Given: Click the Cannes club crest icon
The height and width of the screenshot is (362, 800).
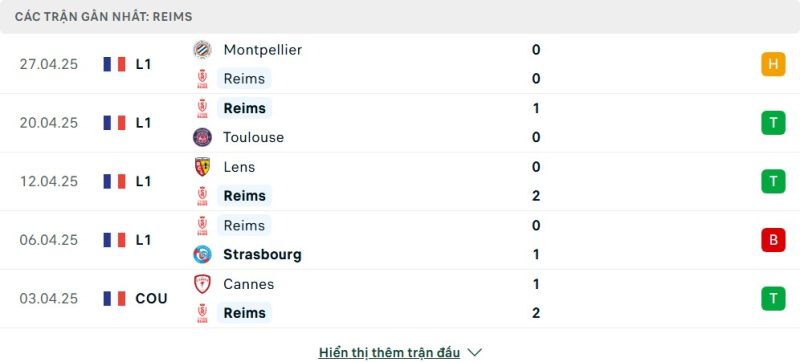Looking at the screenshot, I should coord(202,284).
